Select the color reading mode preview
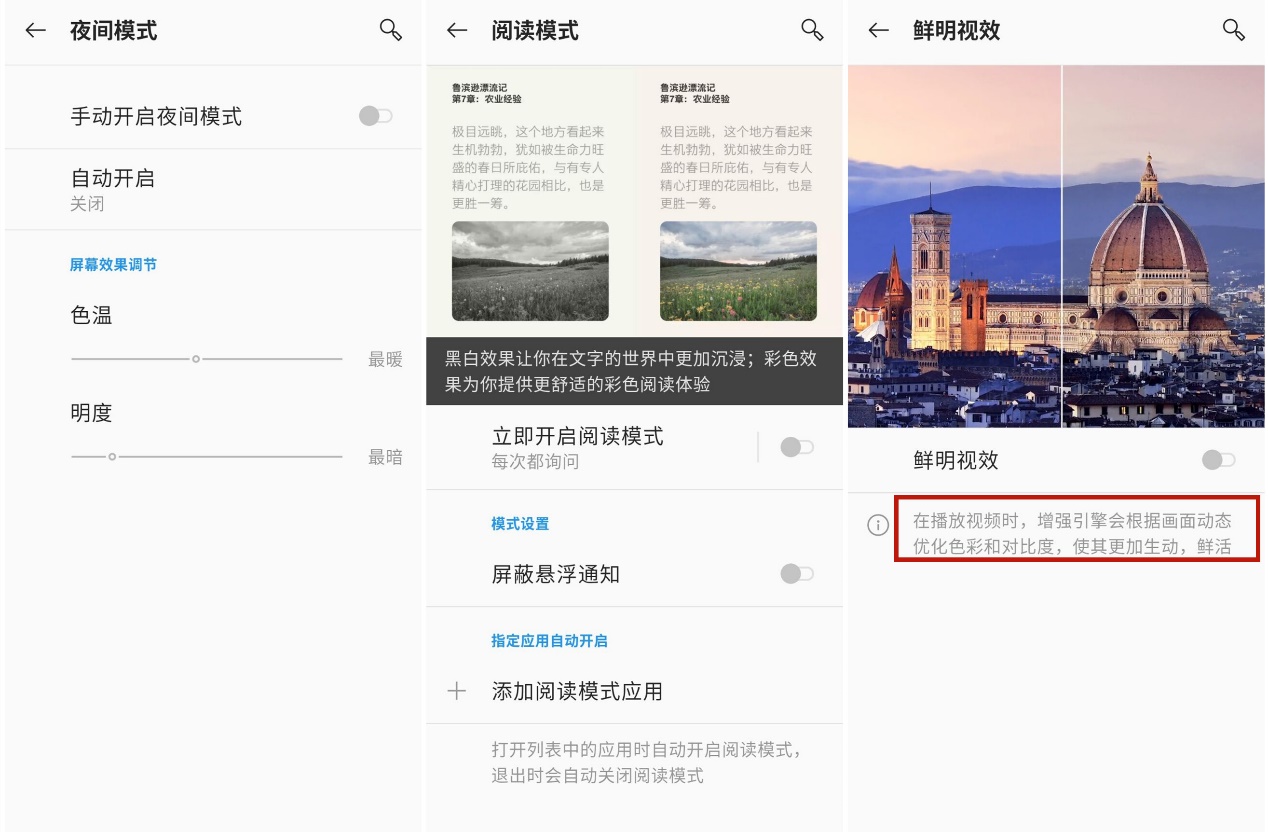 coord(740,230)
